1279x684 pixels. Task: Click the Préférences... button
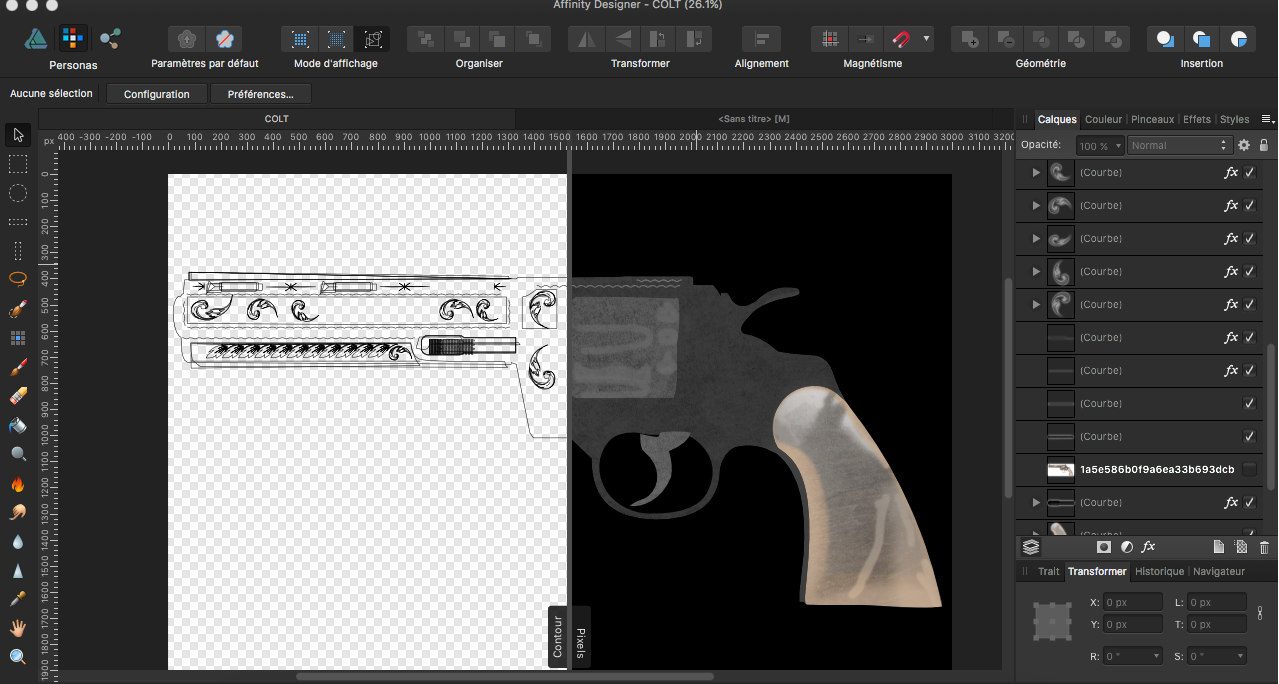click(260, 94)
